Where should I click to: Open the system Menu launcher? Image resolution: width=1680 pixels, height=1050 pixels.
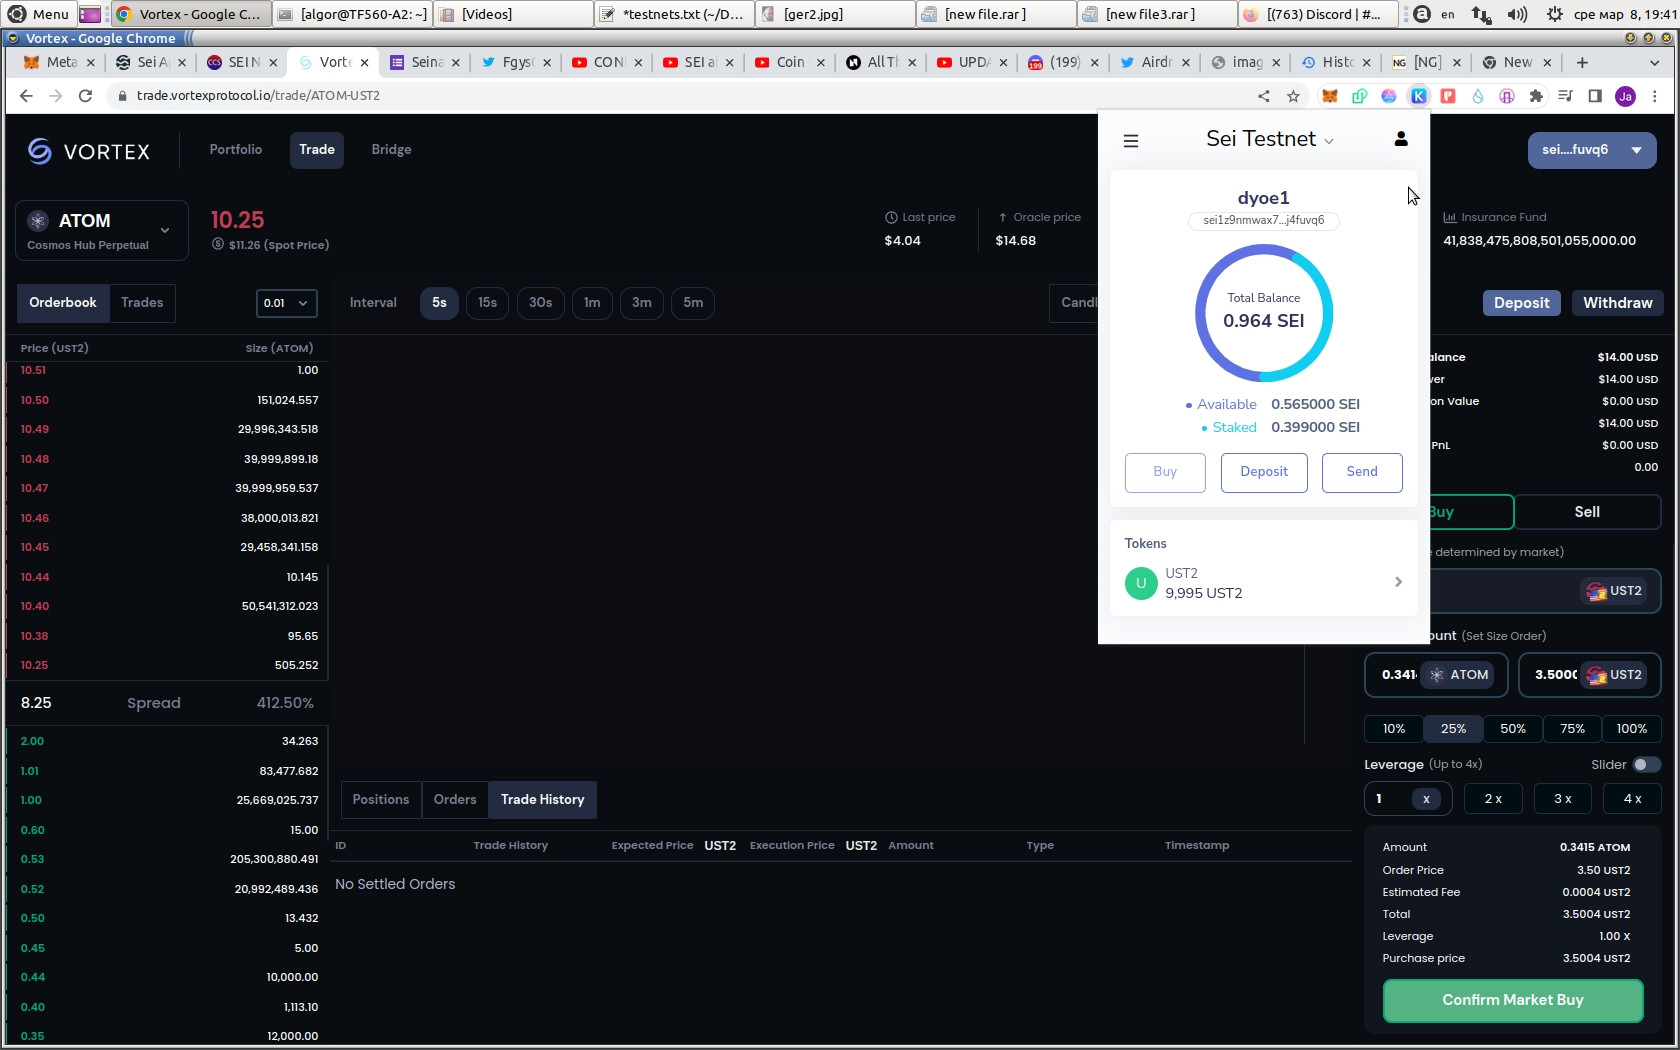38,14
